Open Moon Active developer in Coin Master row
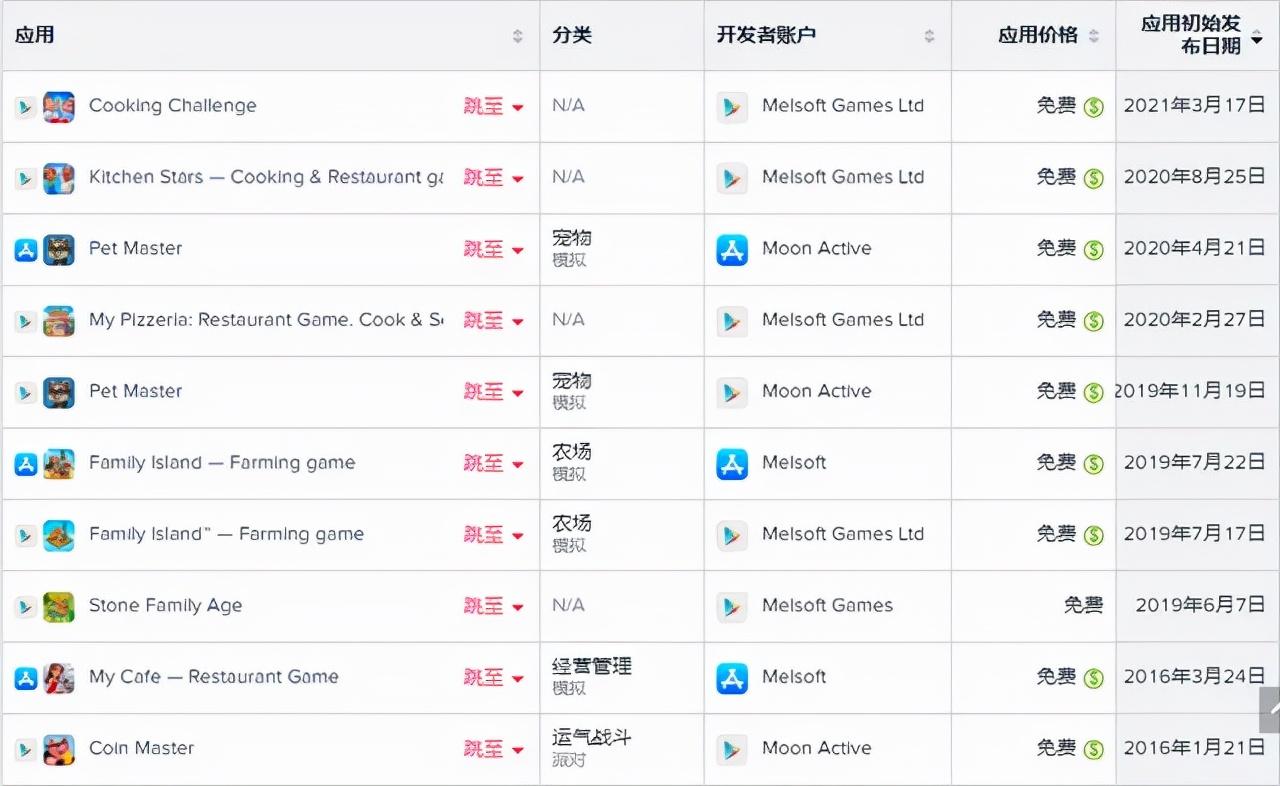Image resolution: width=1280 pixels, height=786 pixels. point(816,749)
